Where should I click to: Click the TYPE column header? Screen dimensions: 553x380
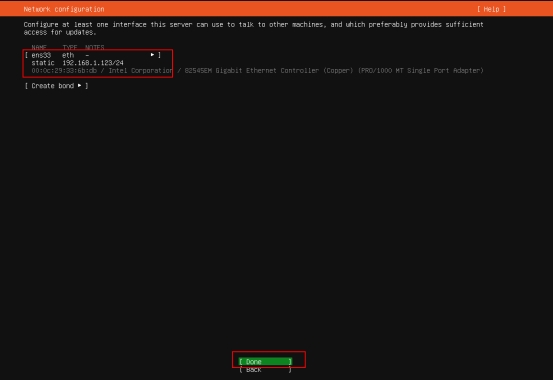point(70,47)
